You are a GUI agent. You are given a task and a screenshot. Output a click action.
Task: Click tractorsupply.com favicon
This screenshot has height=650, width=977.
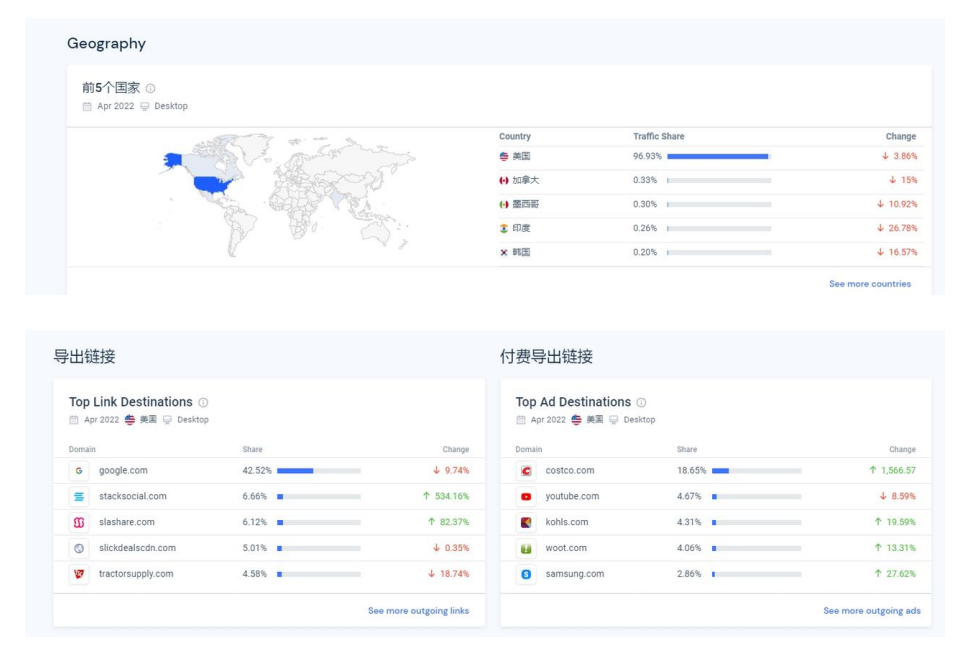coord(79,574)
